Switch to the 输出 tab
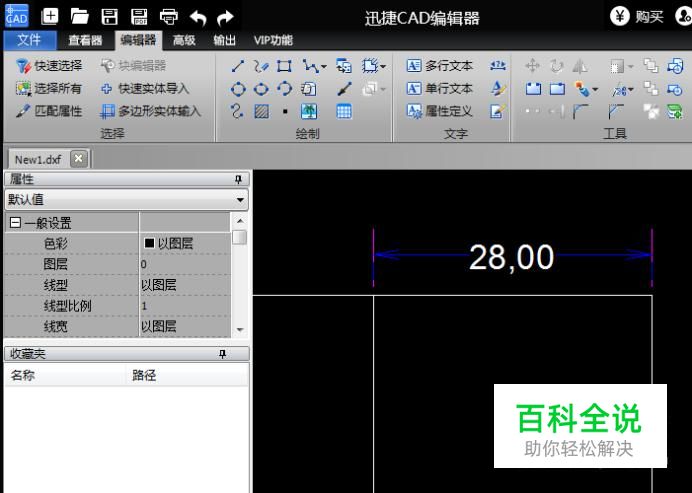This screenshot has height=493, width=692. point(224,40)
